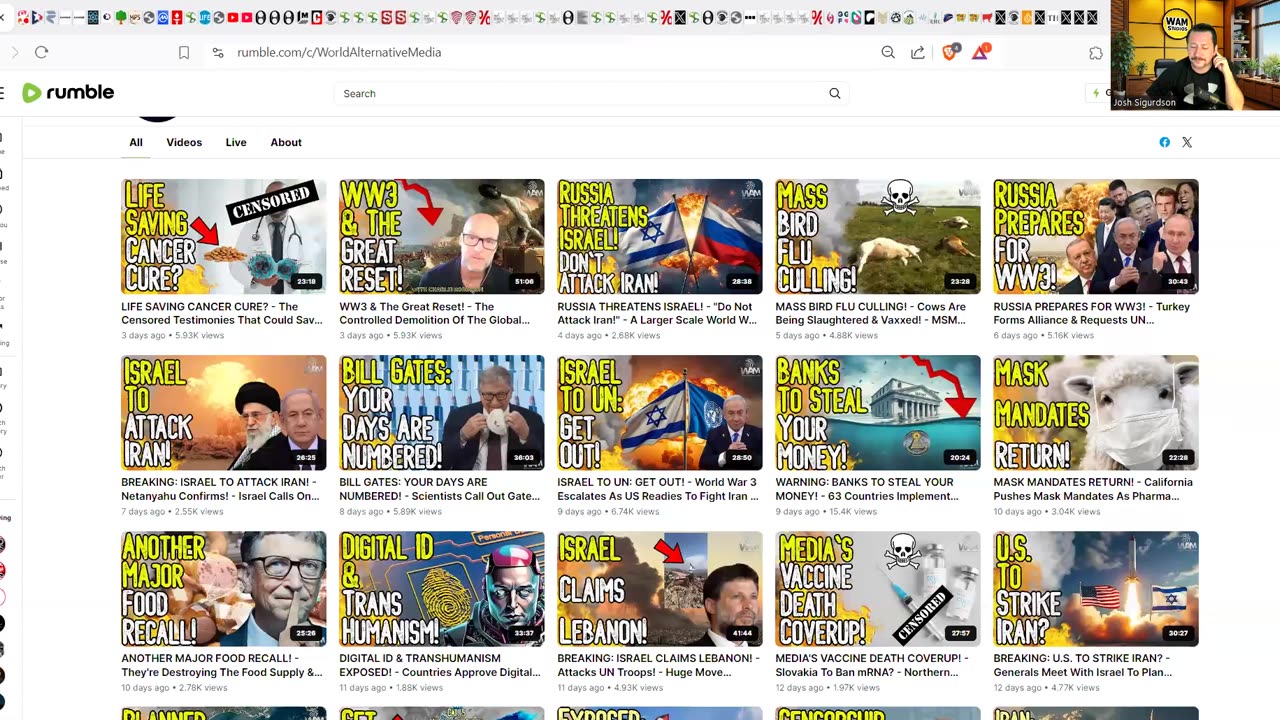This screenshot has height=720, width=1280.
Task: Click title link 'MASK MANDATES RETURN! - California Pushes'
Action: tap(1093, 489)
